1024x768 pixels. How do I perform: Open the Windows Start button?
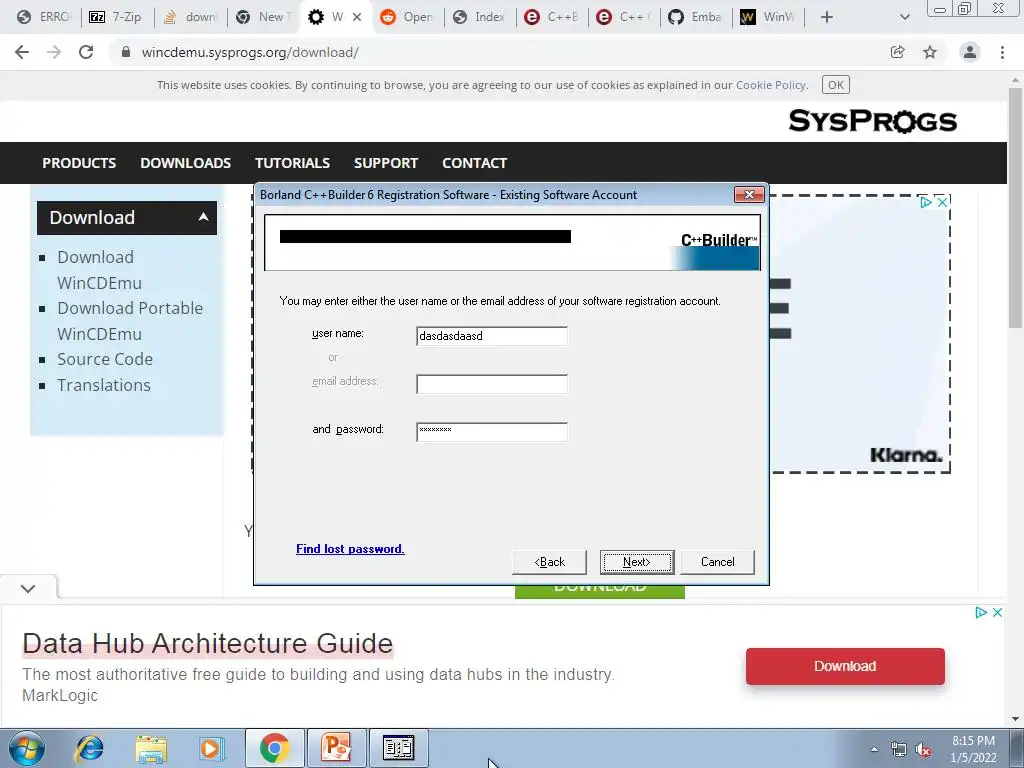point(27,748)
